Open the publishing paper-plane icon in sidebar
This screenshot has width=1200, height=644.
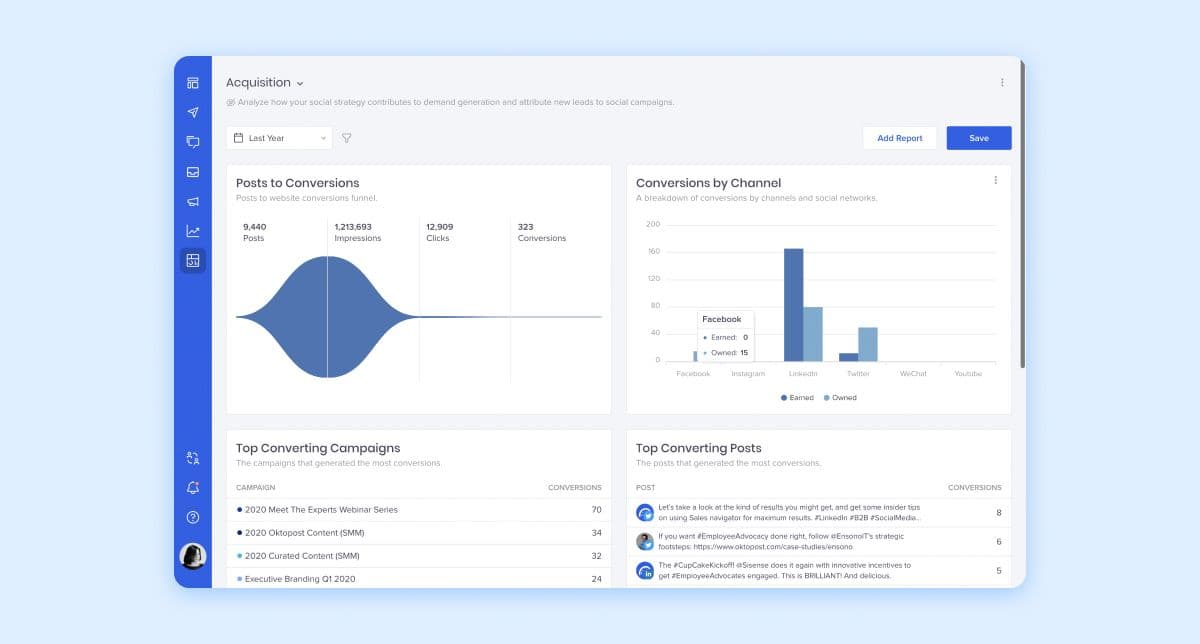click(193, 113)
